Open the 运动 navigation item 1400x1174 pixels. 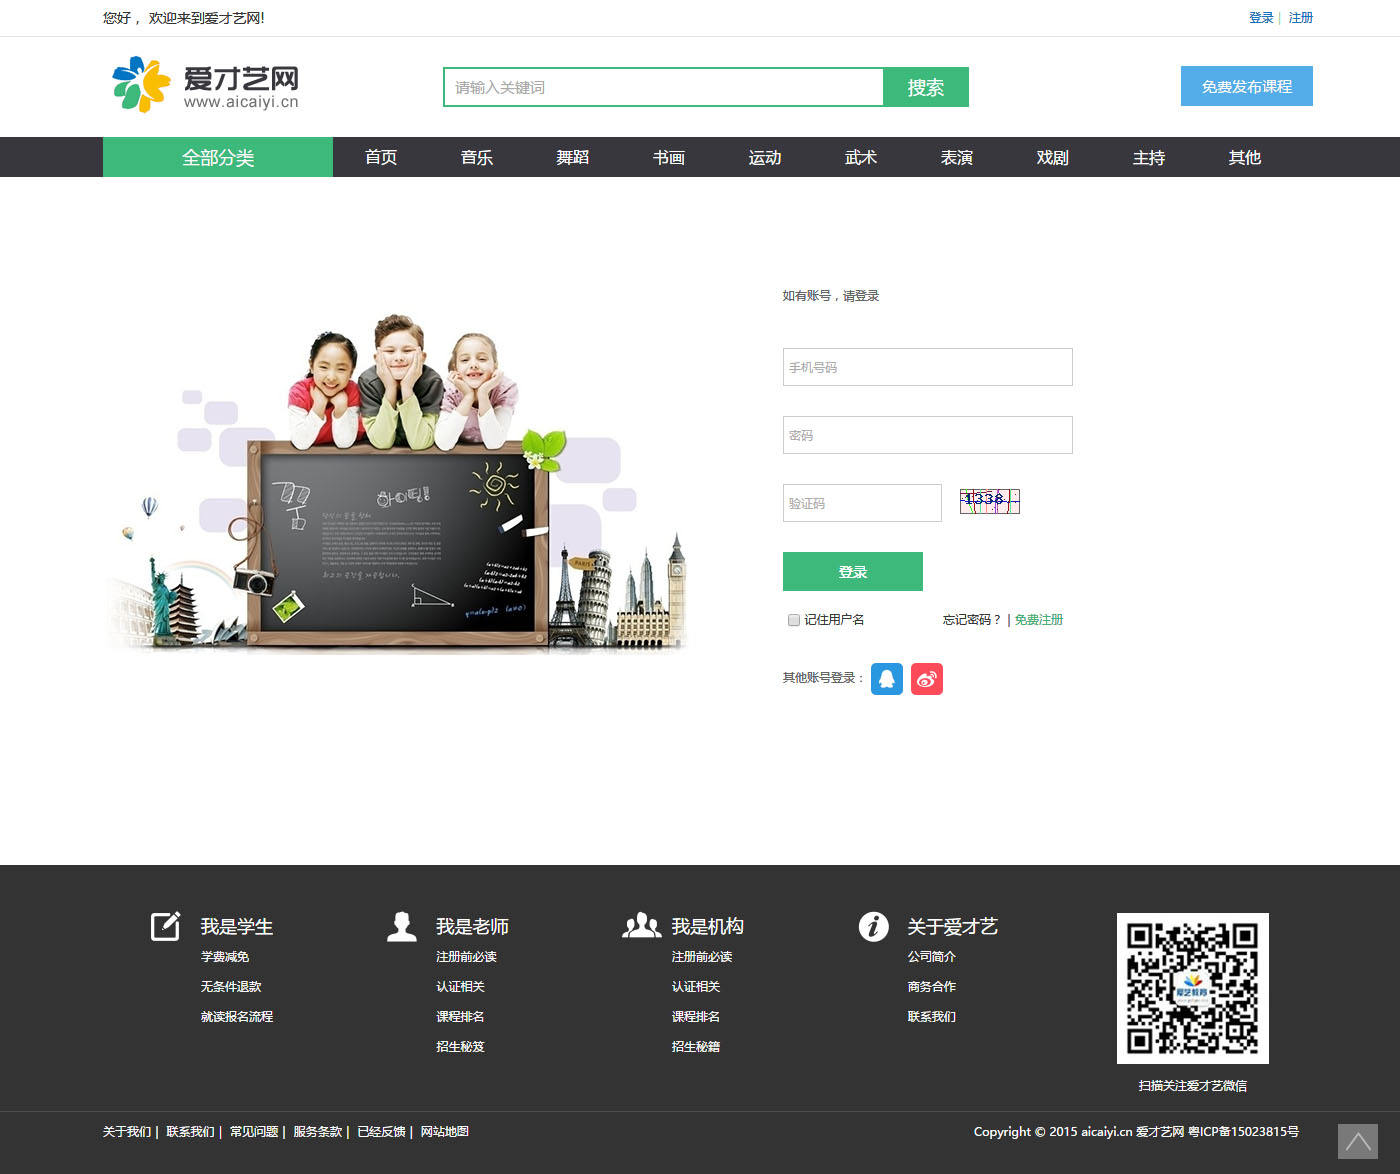[765, 157]
